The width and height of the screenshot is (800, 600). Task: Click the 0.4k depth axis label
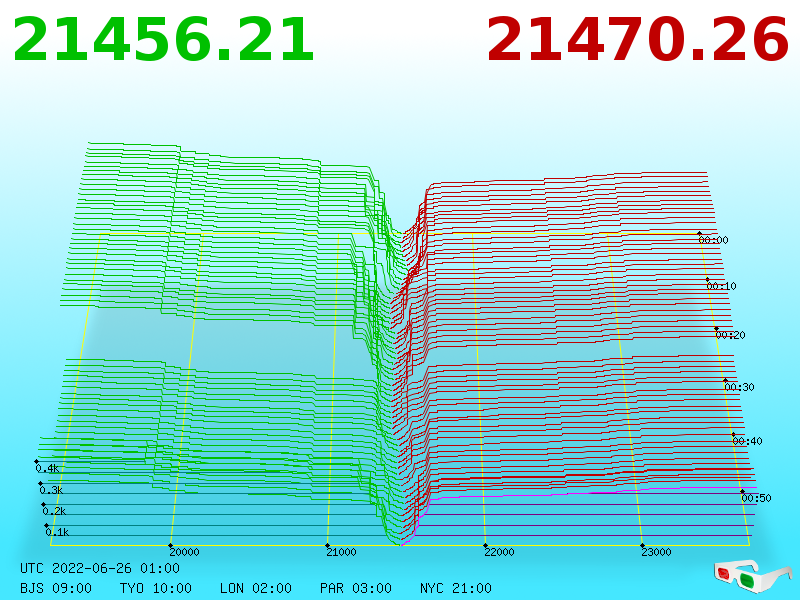point(47,468)
